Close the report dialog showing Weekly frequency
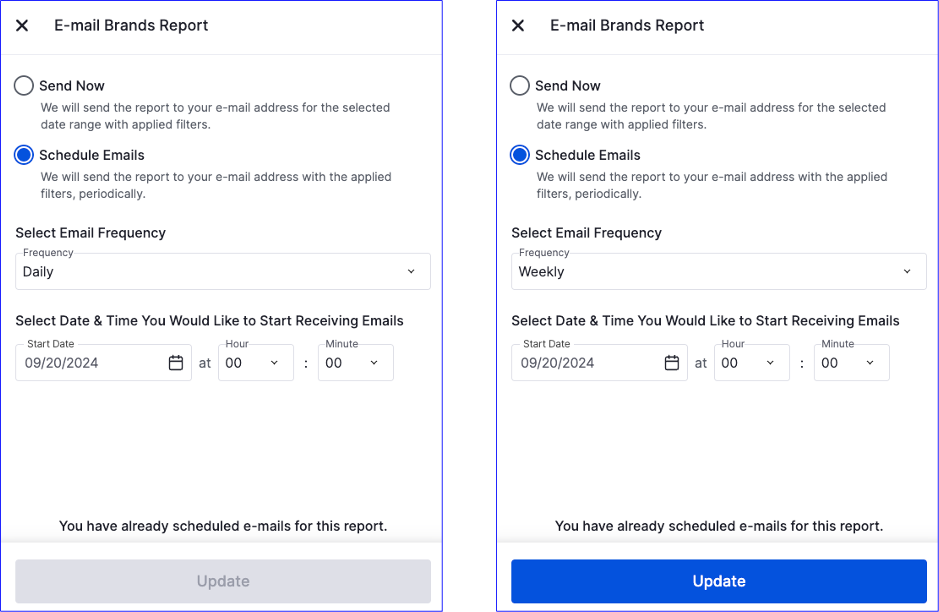Viewport: 939px width, 612px height. click(518, 26)
